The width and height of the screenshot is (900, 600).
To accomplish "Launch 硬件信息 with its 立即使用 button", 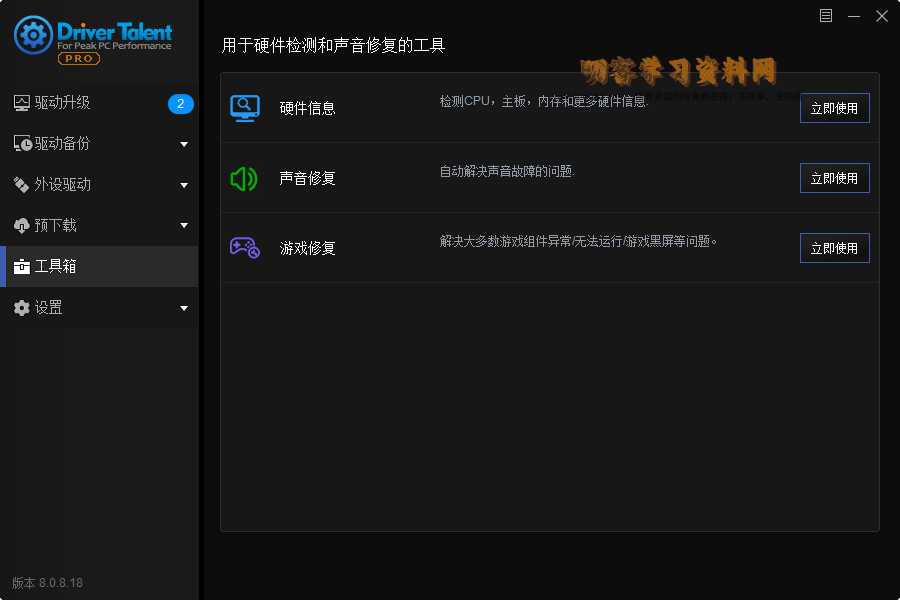I will click(x=834, y=108).
